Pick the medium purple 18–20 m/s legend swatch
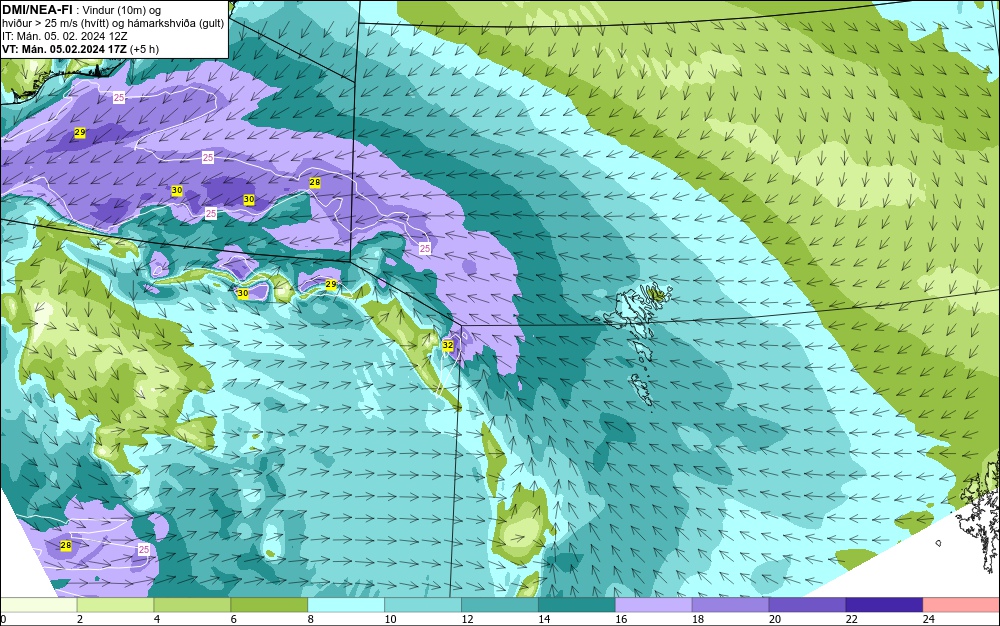The image size is (1000, 626). 730,605
